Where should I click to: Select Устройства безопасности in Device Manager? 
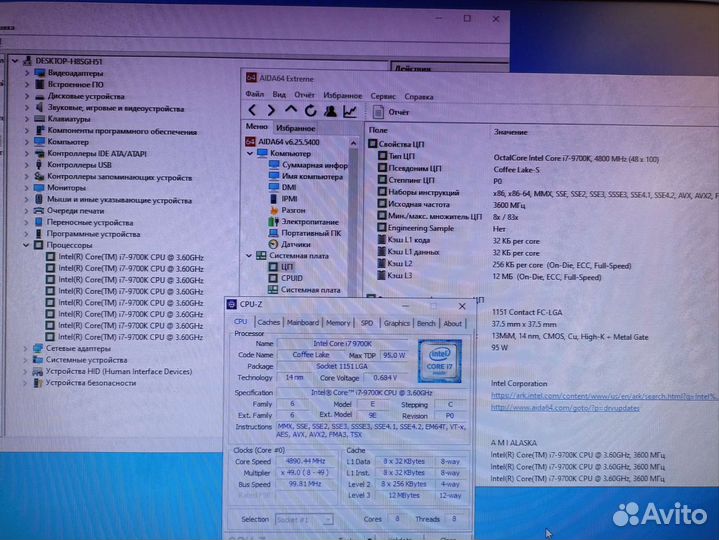point(85,383)
